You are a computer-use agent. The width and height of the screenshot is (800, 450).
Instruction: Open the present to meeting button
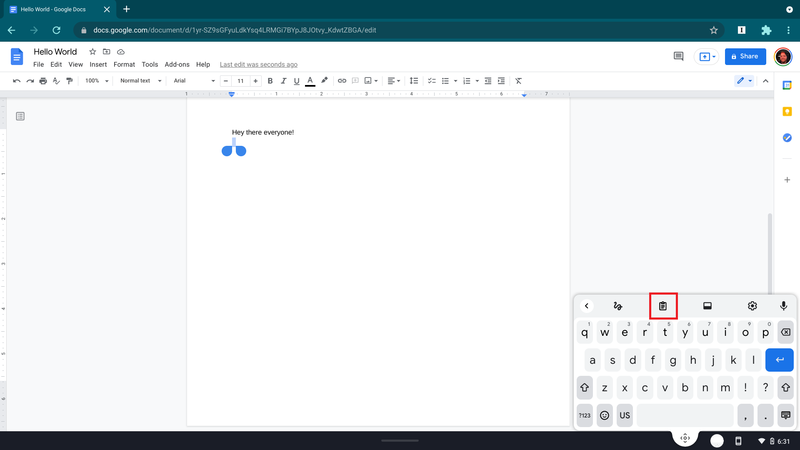(707, 56)
